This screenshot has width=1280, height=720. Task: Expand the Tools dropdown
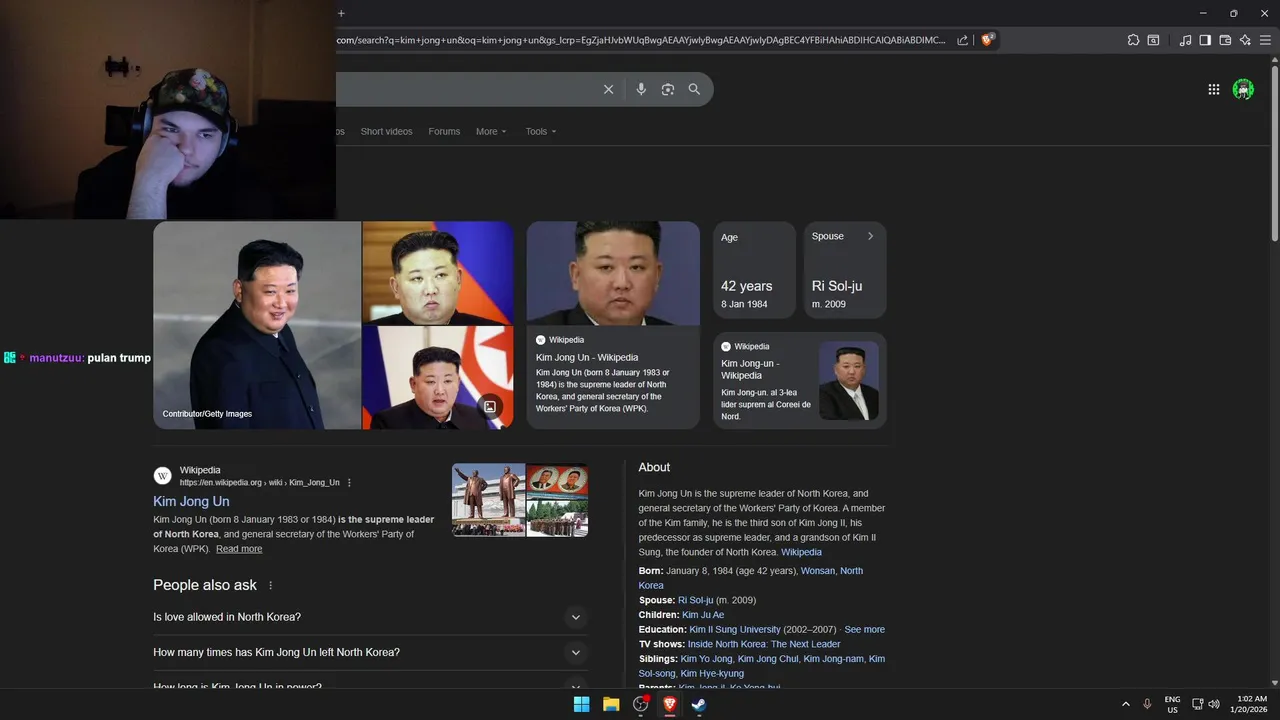541,132
